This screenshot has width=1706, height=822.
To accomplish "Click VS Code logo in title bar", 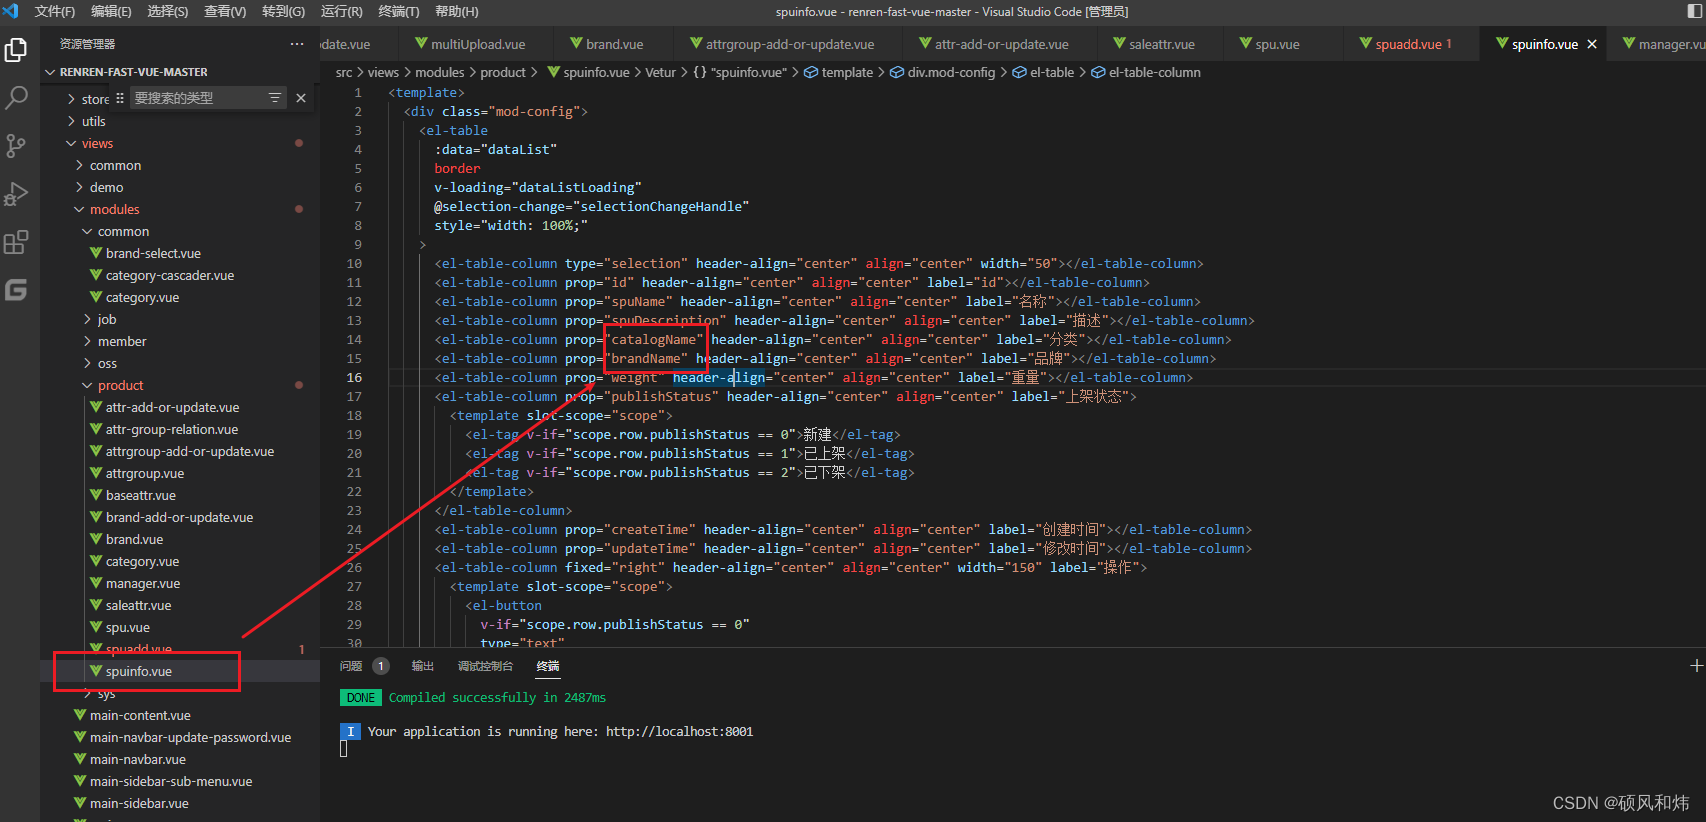I will pyautogui.click(x=11, y=11).
